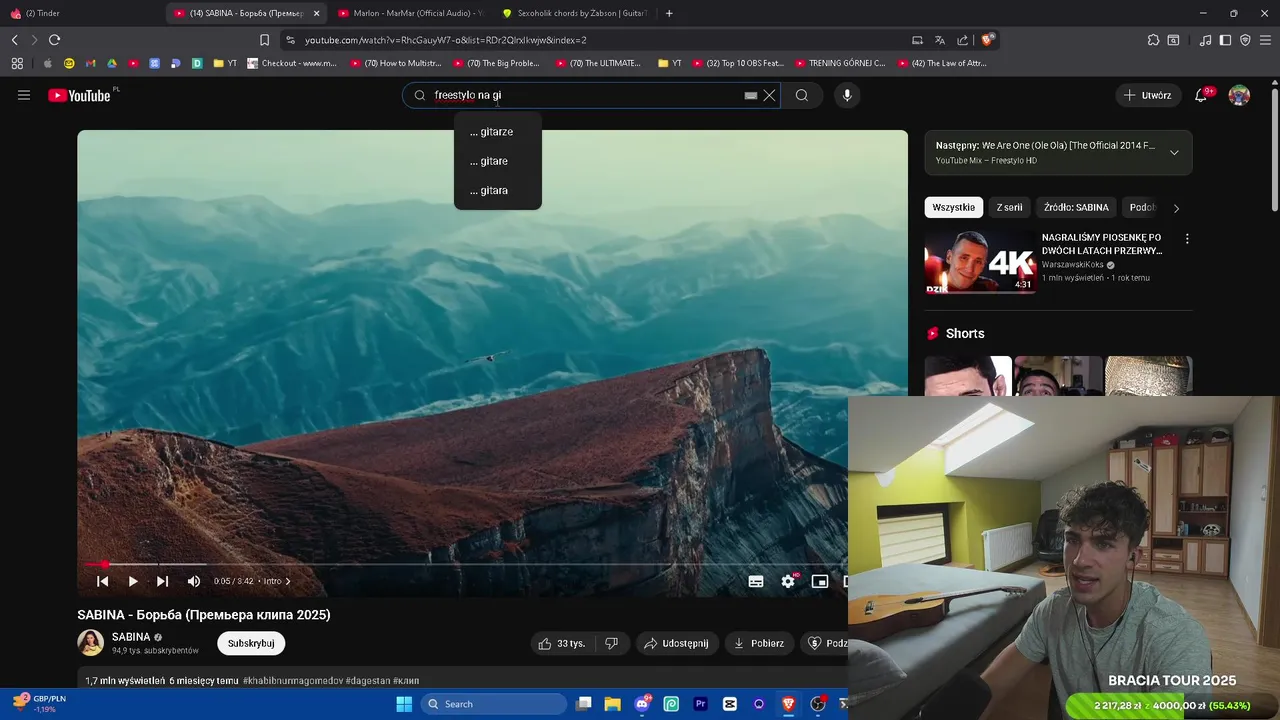1280x720 pixels.
Task: Switch to the Tinder browser tab
Action: (80, 13)
